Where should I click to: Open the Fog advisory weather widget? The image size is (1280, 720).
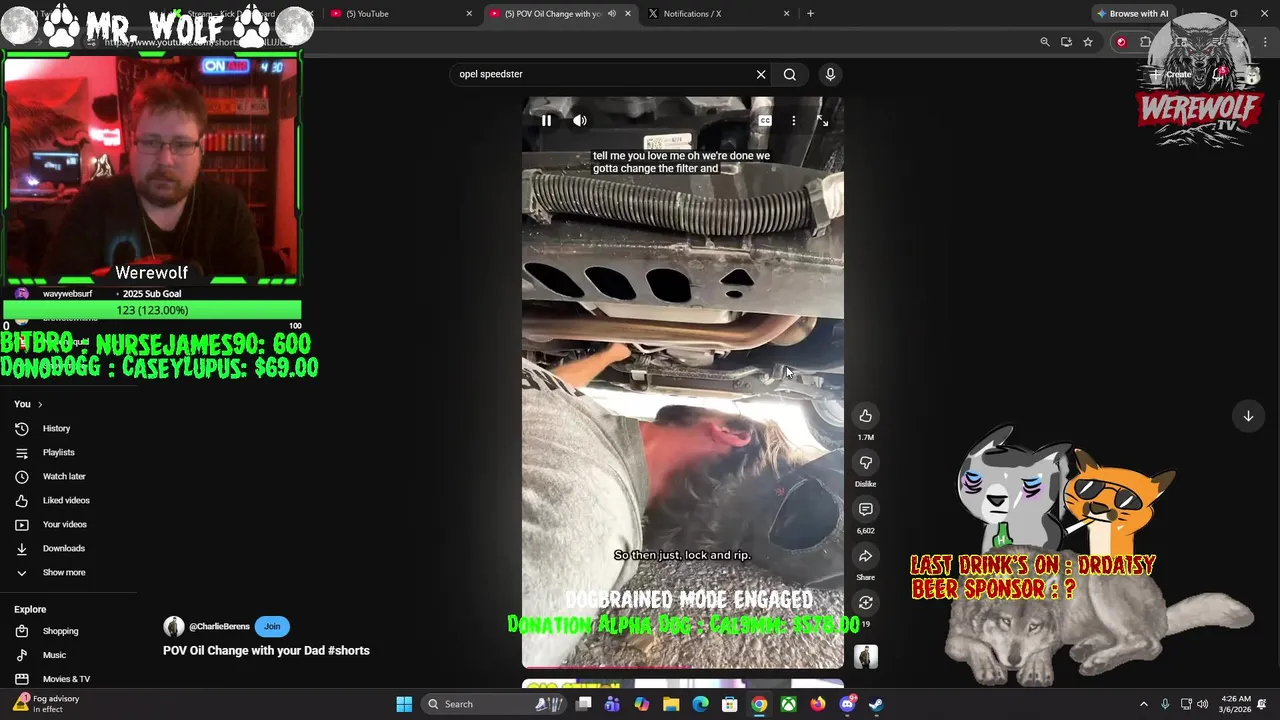pyautogui.click(x=46, y=704)
